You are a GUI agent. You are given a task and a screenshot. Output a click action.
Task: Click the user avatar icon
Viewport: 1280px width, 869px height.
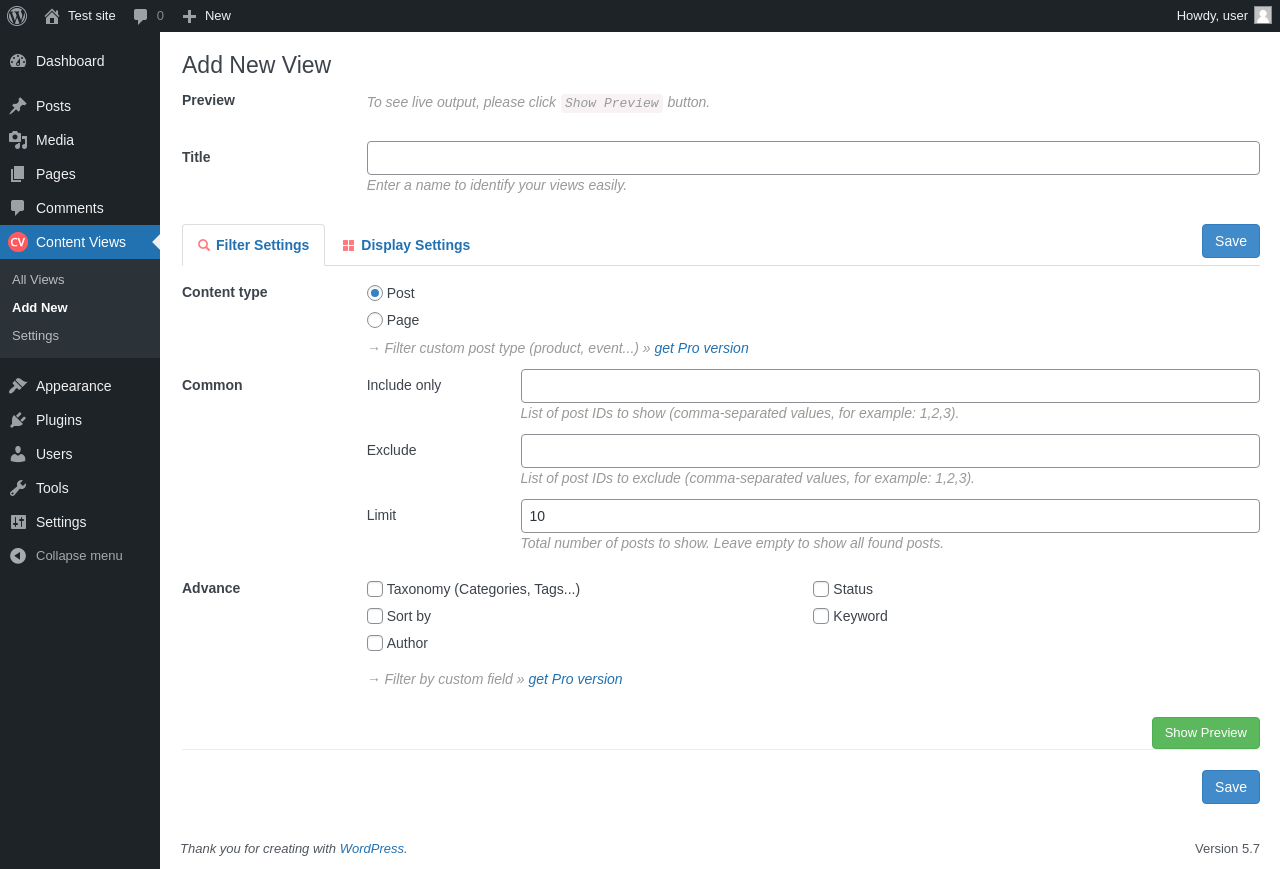1263,15
